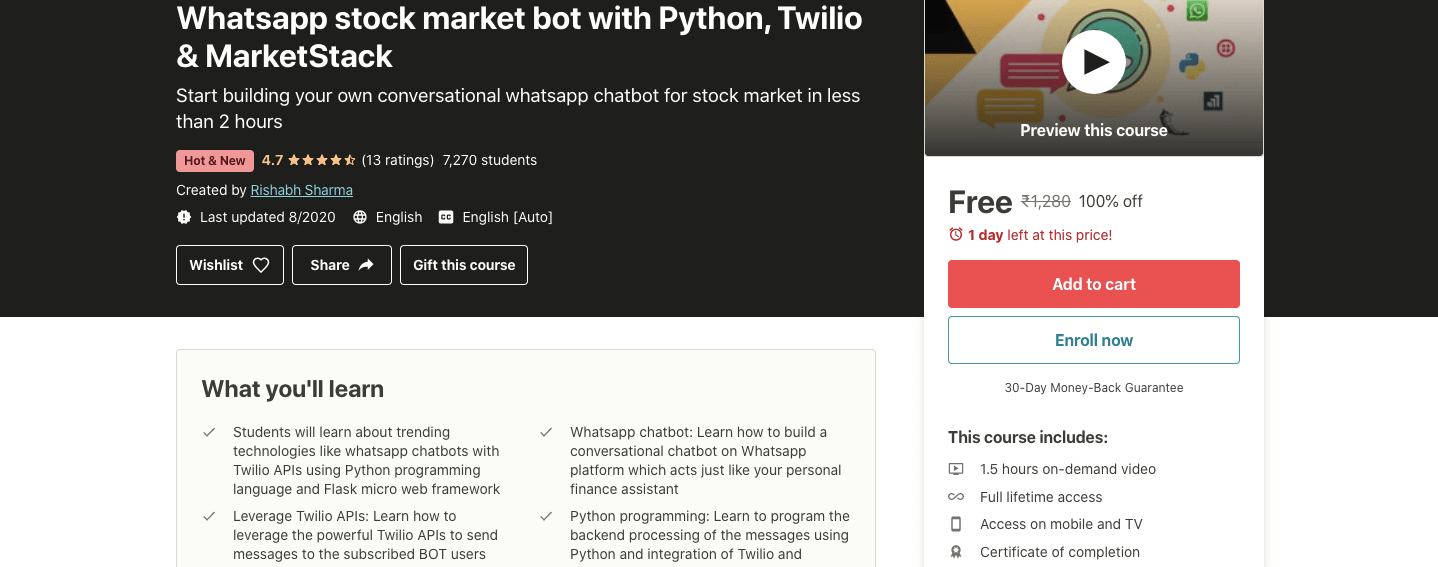Open Rishabh Sharma's instructor profile
This screenshot has width=1438, height=567.
coord(301,190)
